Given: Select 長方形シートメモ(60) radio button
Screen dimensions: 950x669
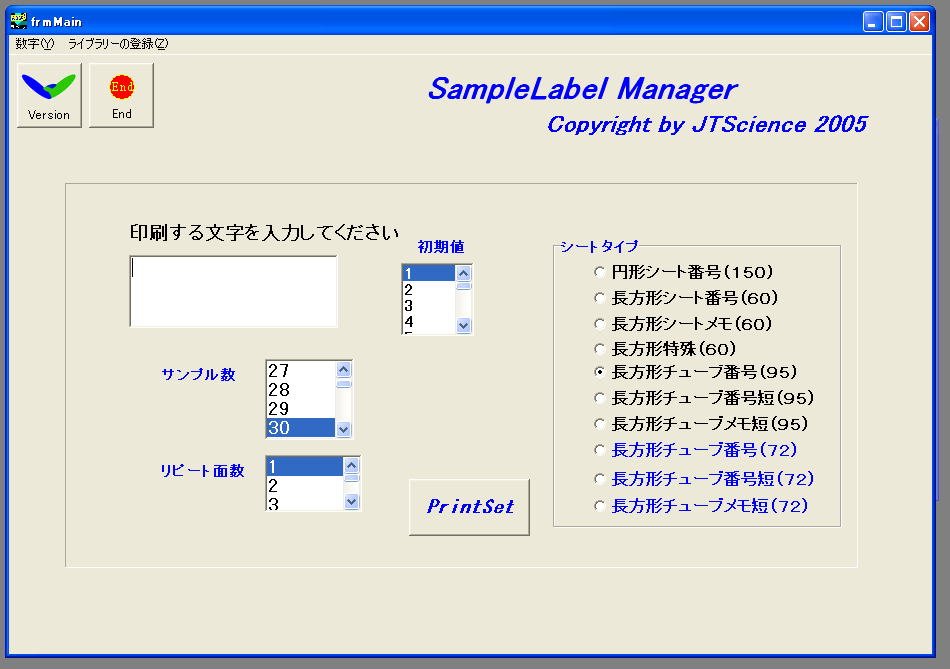Looking at the screenshot, I should tap(600, 324).
